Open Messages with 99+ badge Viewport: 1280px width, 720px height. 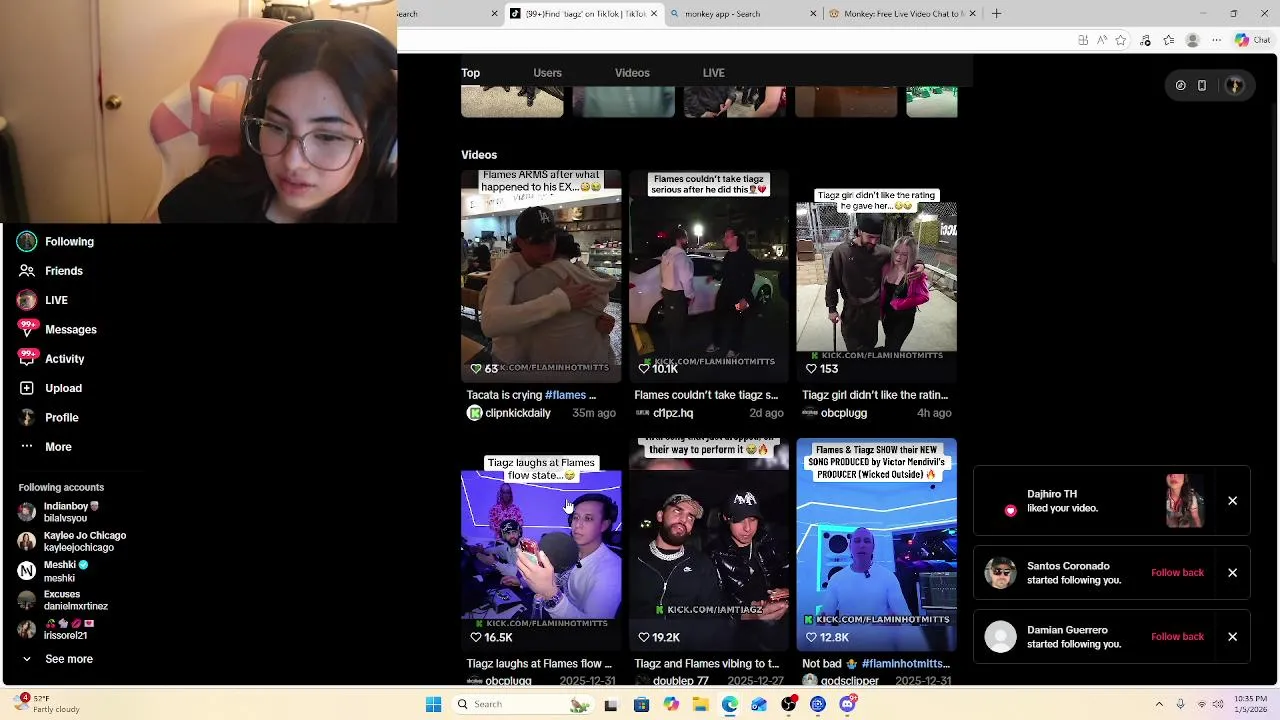57,329
